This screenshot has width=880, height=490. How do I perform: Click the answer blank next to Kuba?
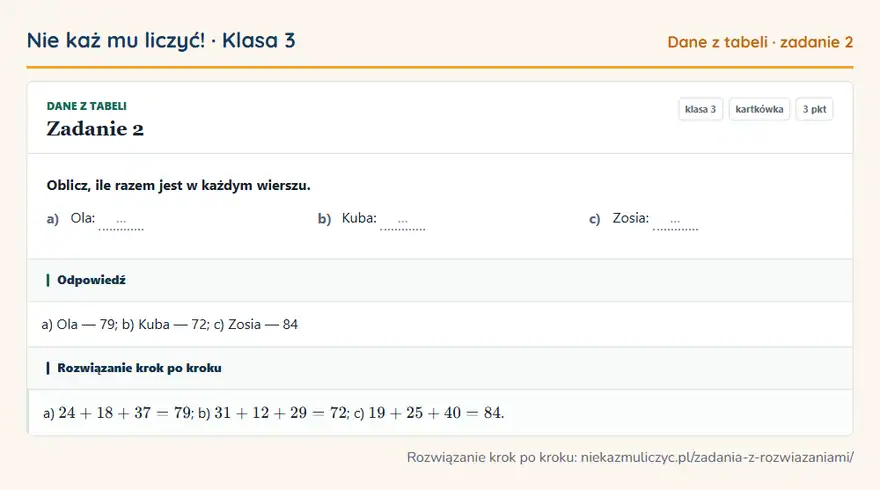click(402, 222)
